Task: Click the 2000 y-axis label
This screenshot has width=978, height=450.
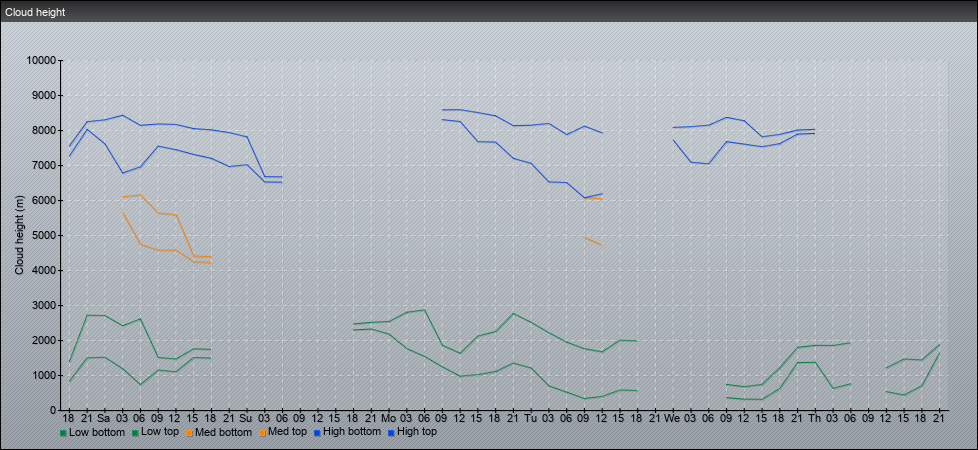Action: click(x=44, y=340)
